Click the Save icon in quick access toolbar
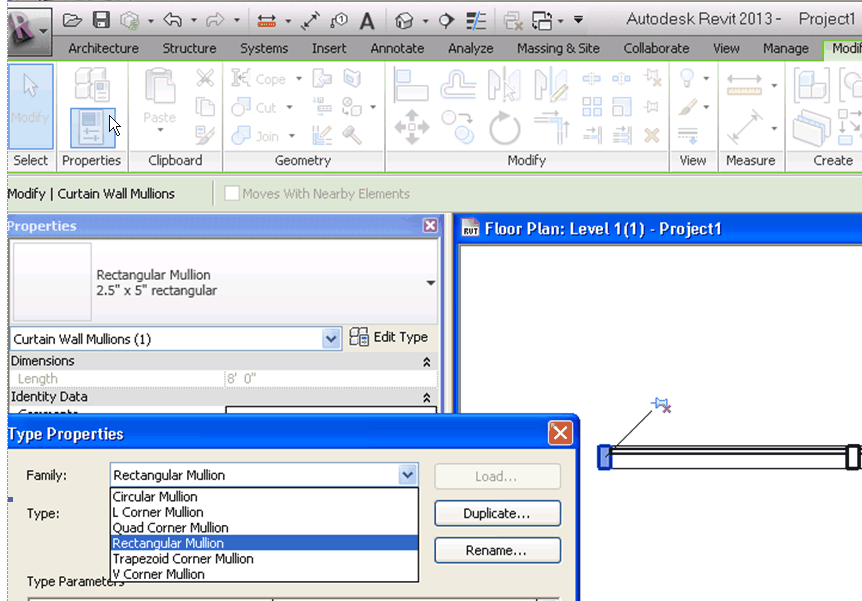This screenshot has width=862, height=601. point(101,20)
